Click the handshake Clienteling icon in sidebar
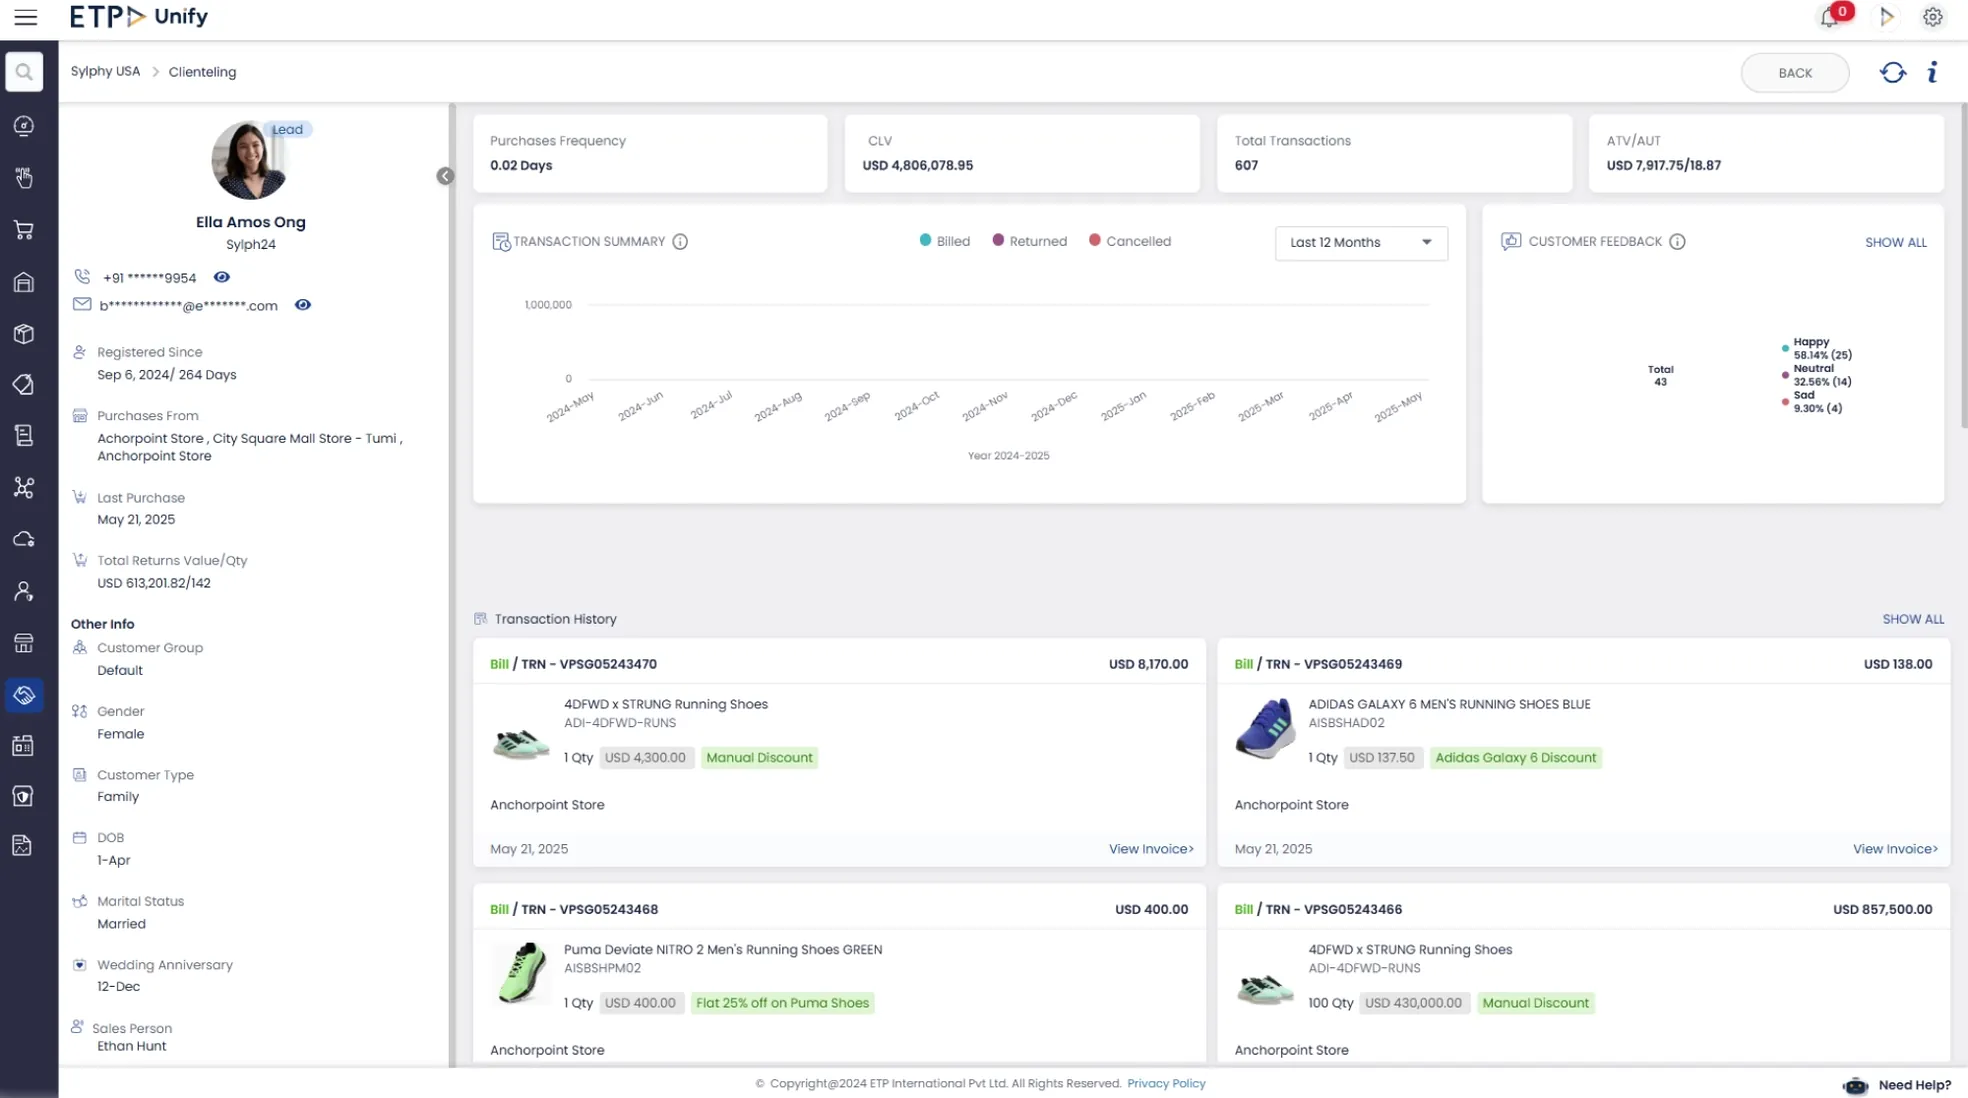Image resolution: width=1968 pixels, height=1098 pixels. click(x=24, y=696)
